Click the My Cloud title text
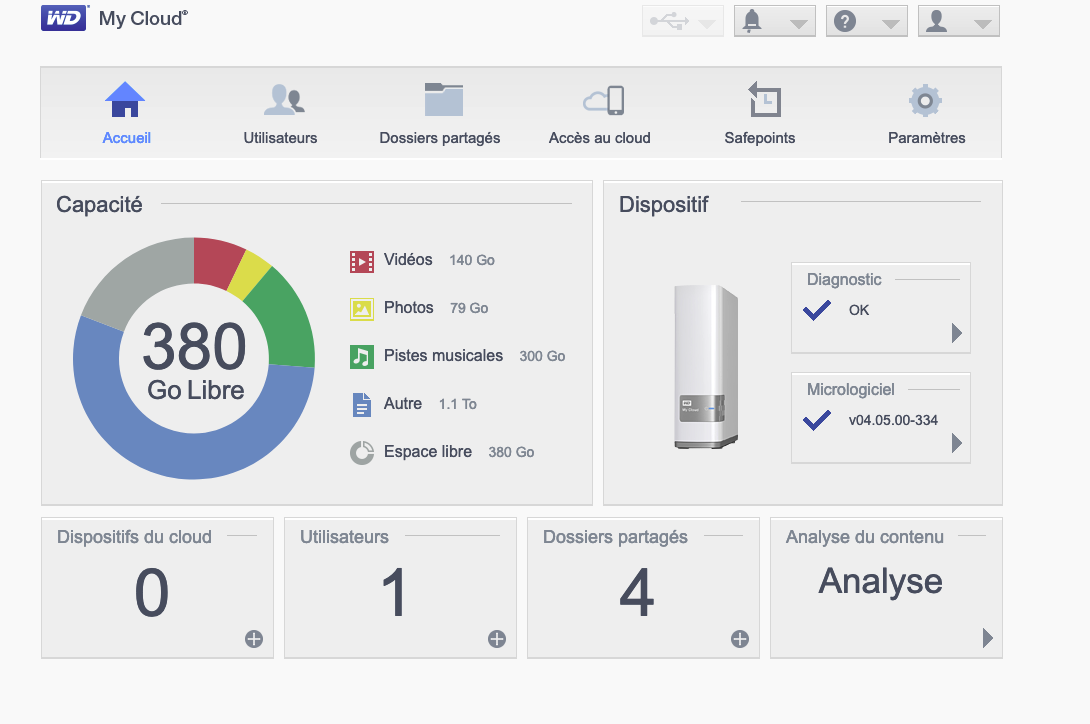Image resolution: width=1090 pixels, height=724 pixels. point(143,18)
